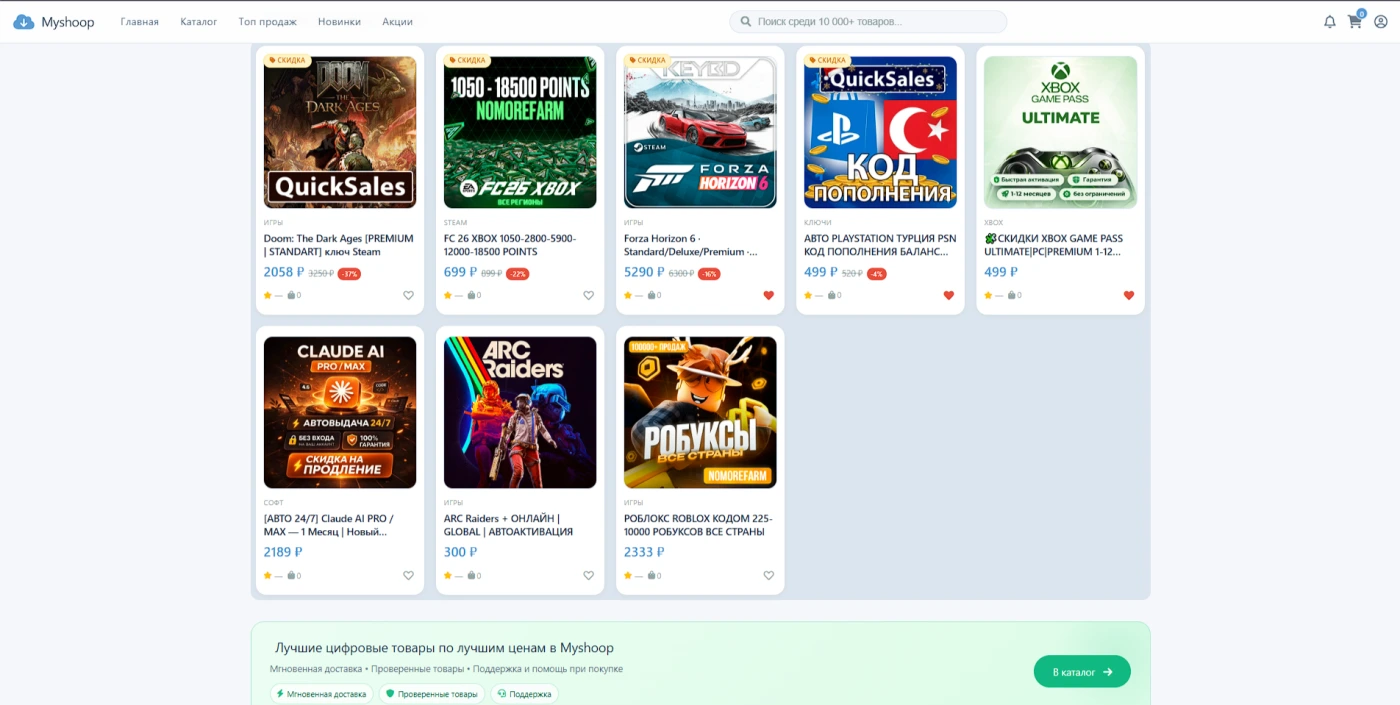Open the Акции menu item
Screen dimensions: 1400x705
click(397, 22)
